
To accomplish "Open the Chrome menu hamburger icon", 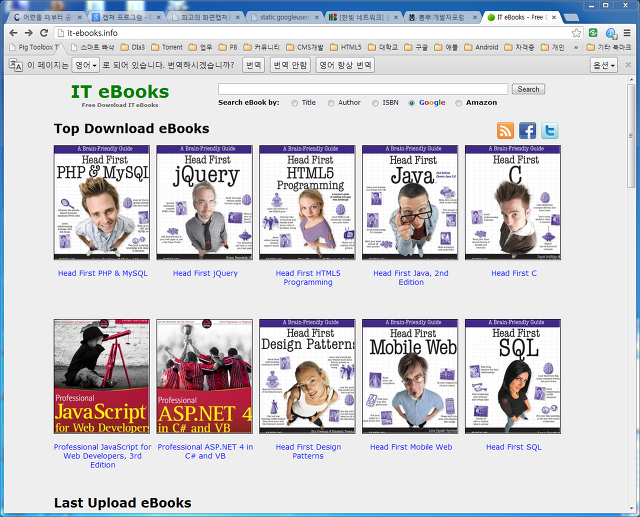I will pyautogui.click(x=627, y=33).
